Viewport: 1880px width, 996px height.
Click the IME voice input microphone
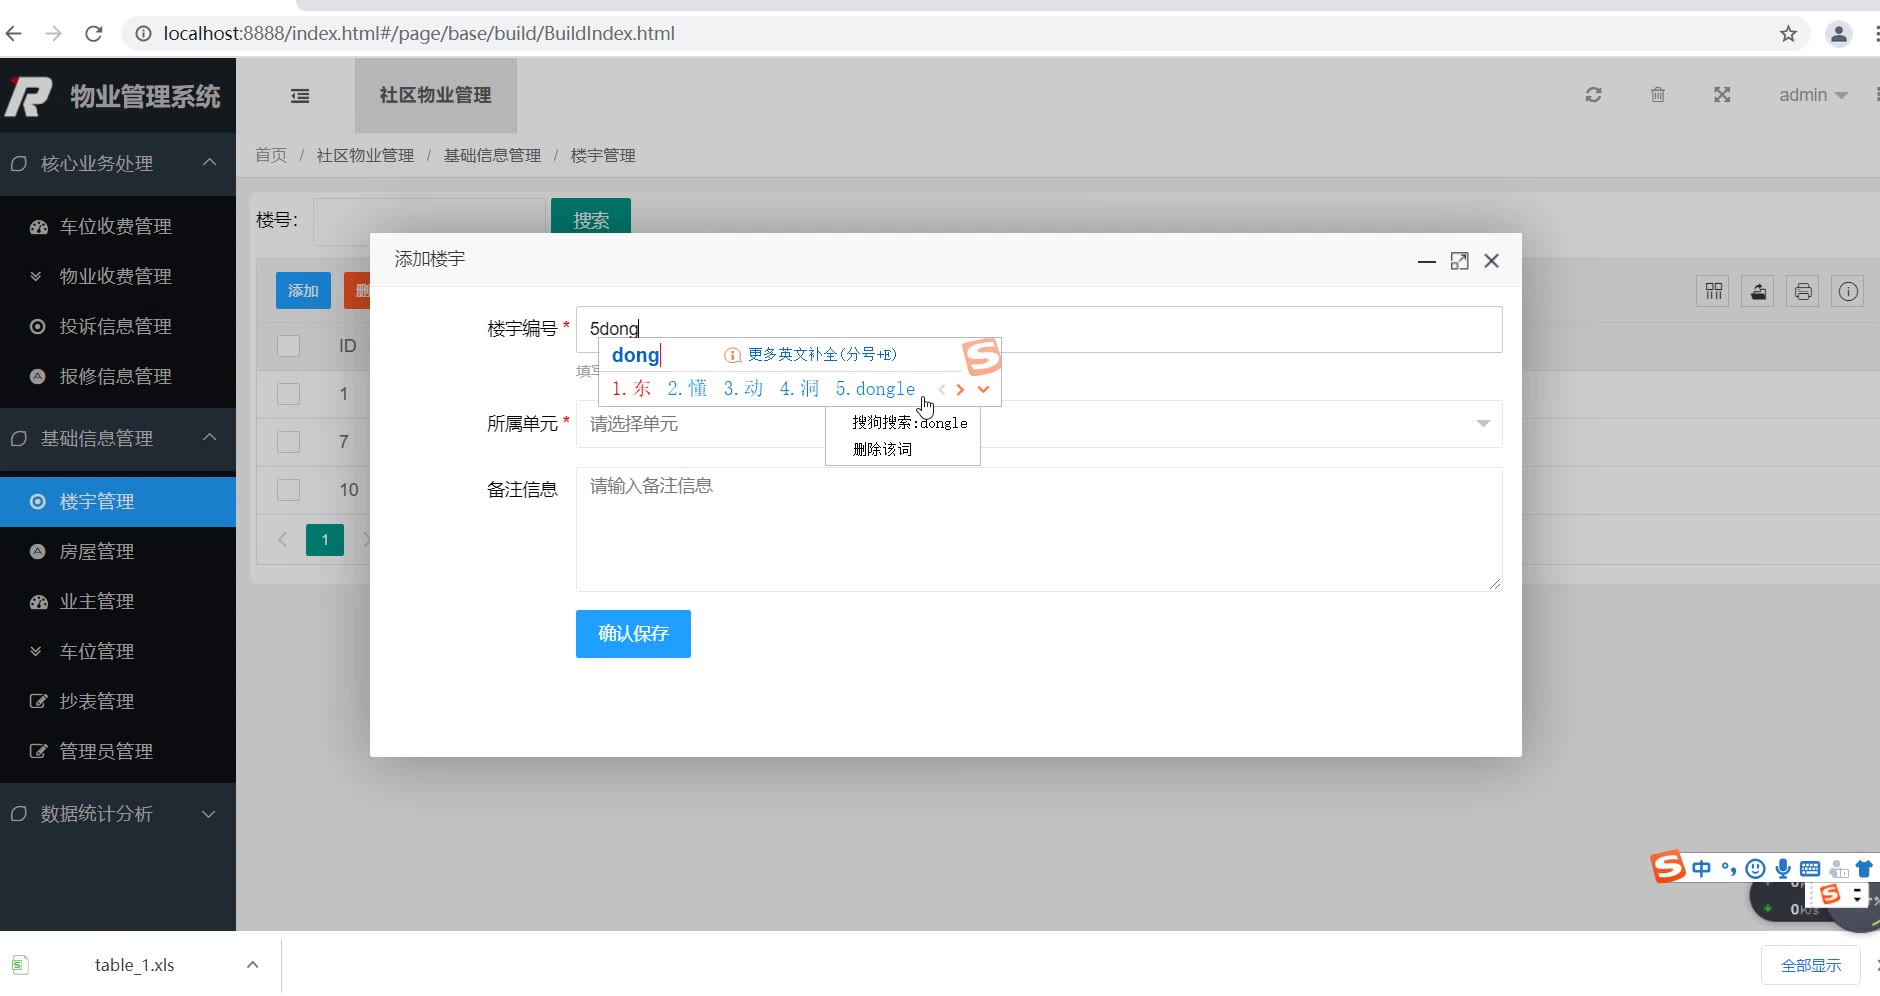pyautogui.click(x=1783, y=868)
